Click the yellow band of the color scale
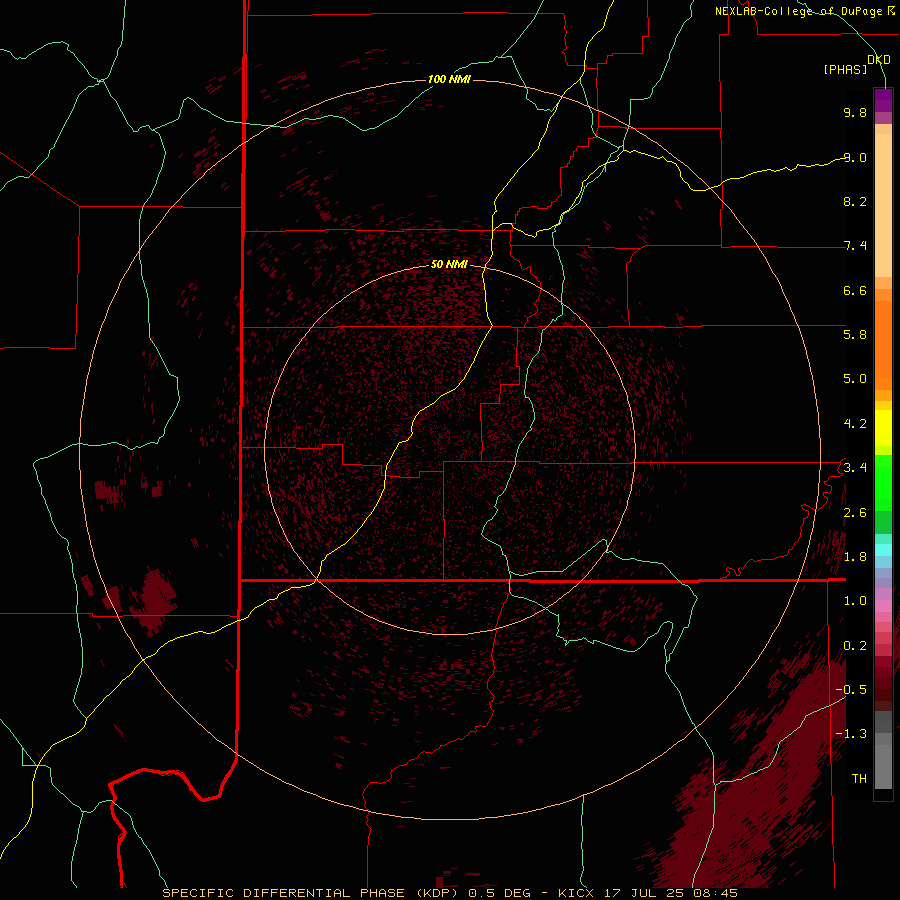This screenshot has height=900, width=900. pos(883,428)
